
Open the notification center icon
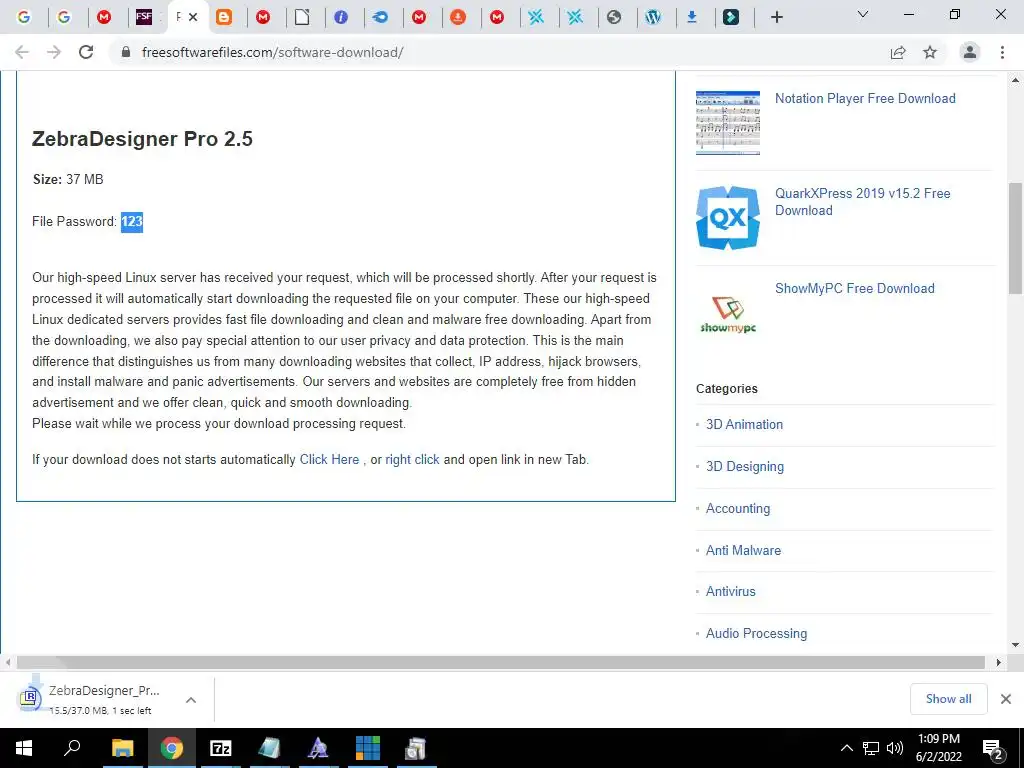993,748
